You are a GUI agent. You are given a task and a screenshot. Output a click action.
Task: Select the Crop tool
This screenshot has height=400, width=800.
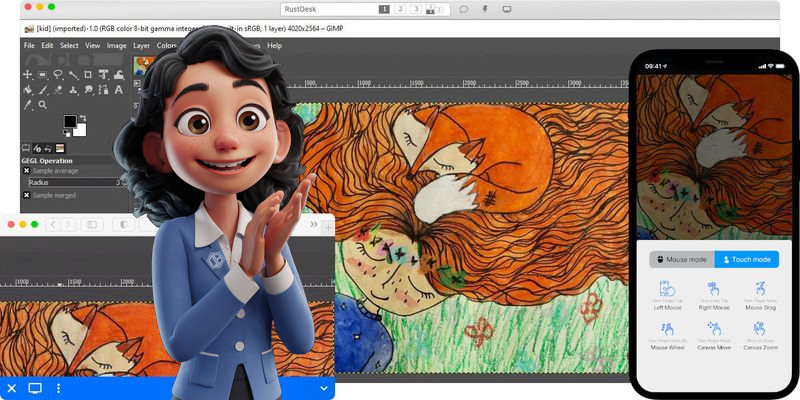(x=88, y=75)
